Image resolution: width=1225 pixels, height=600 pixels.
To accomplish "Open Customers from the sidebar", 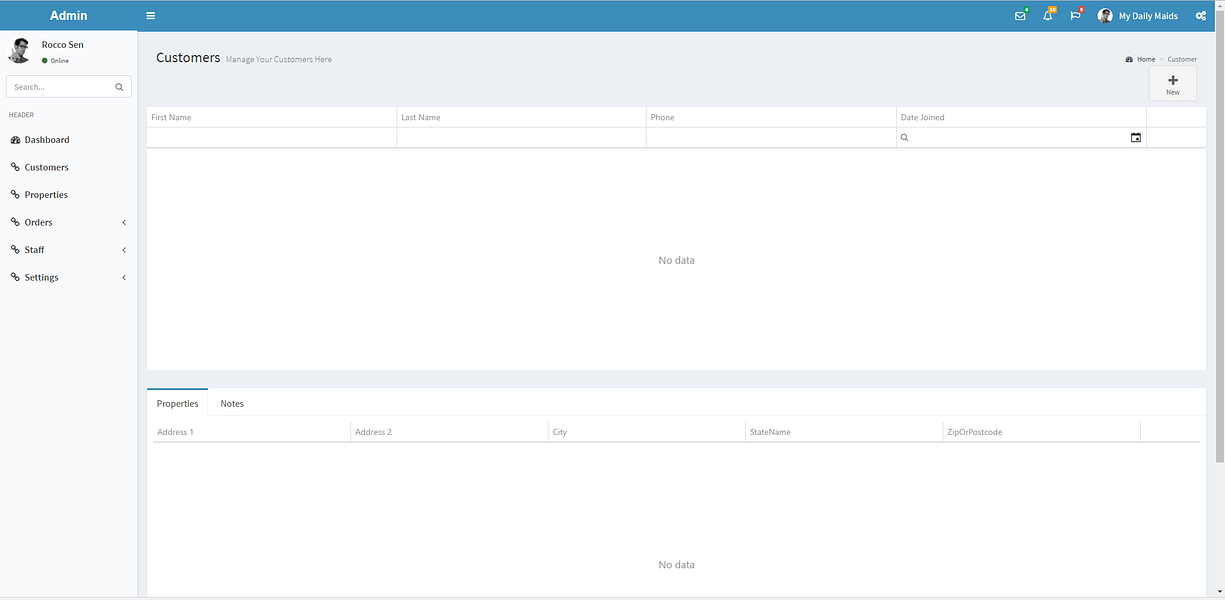I will [69, 167].
